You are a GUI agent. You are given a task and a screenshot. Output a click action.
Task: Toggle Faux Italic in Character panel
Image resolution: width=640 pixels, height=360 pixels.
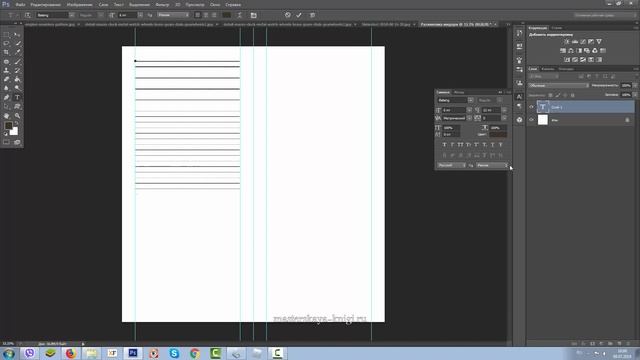click(452, 144)
